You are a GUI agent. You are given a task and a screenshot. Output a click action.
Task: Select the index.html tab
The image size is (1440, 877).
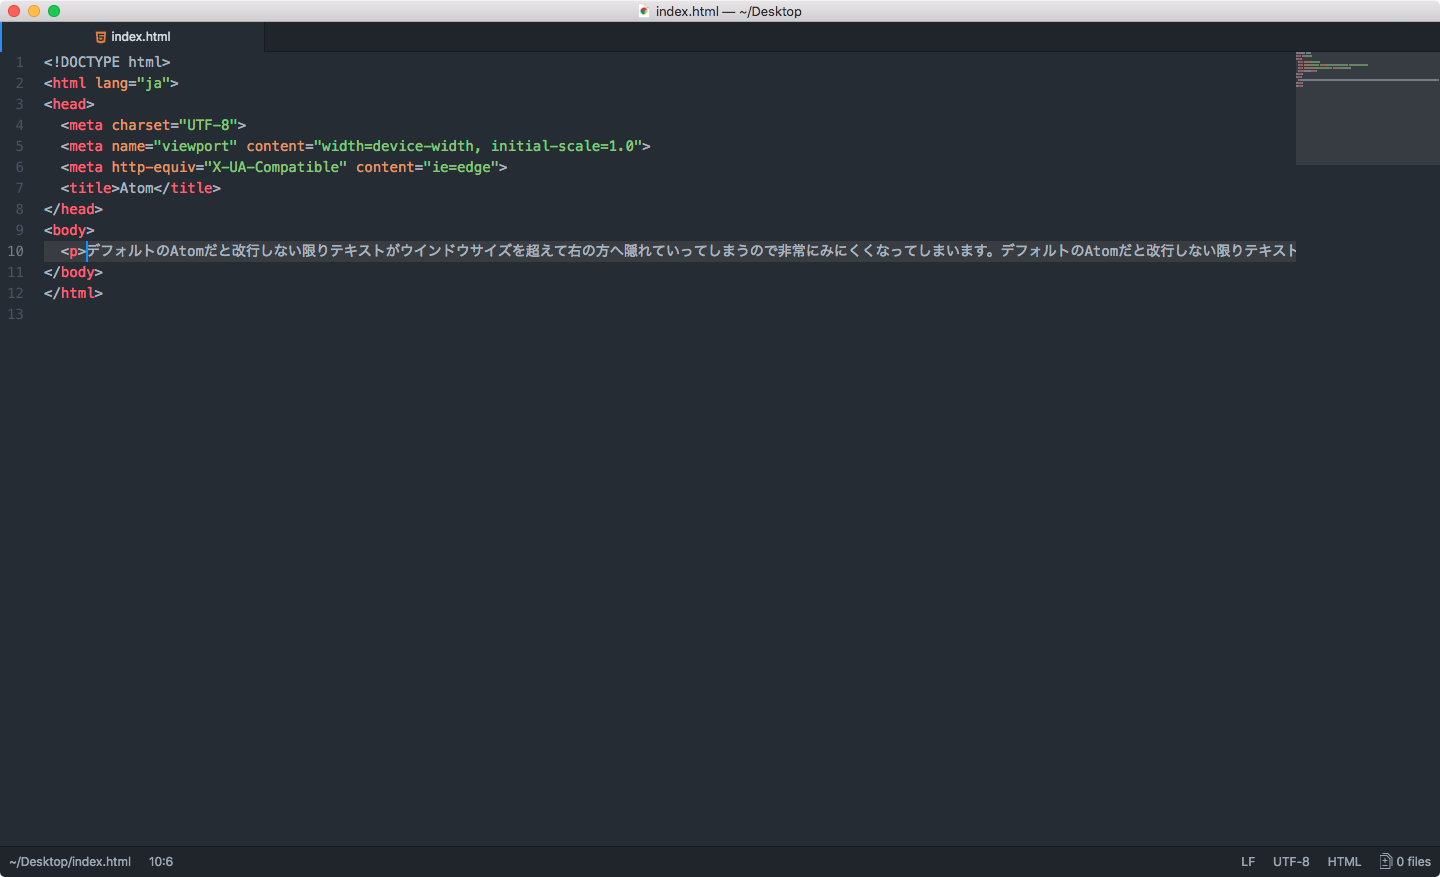(x=133, y=37)
